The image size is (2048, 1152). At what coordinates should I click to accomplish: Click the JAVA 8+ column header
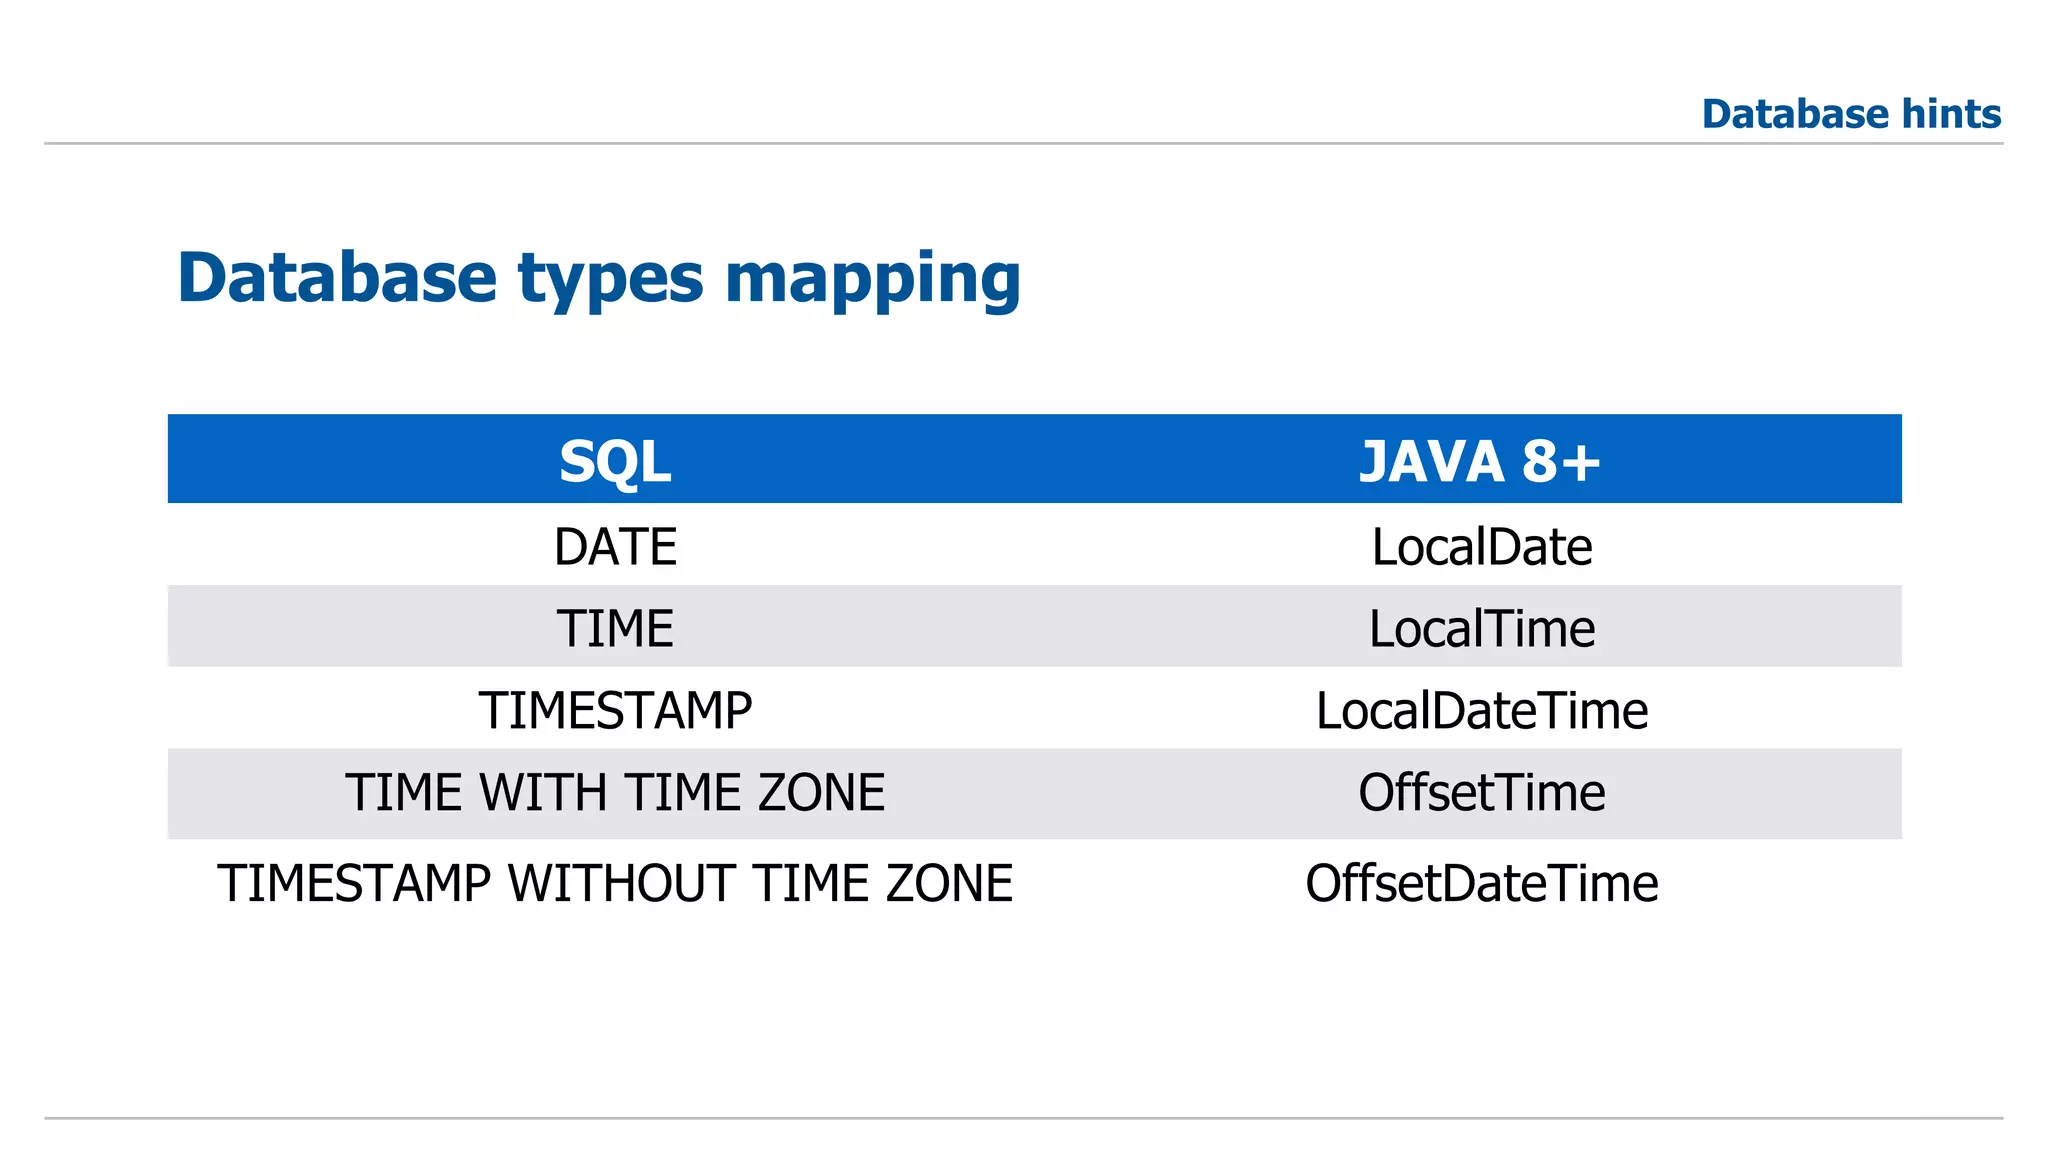tap(1480, 461)
